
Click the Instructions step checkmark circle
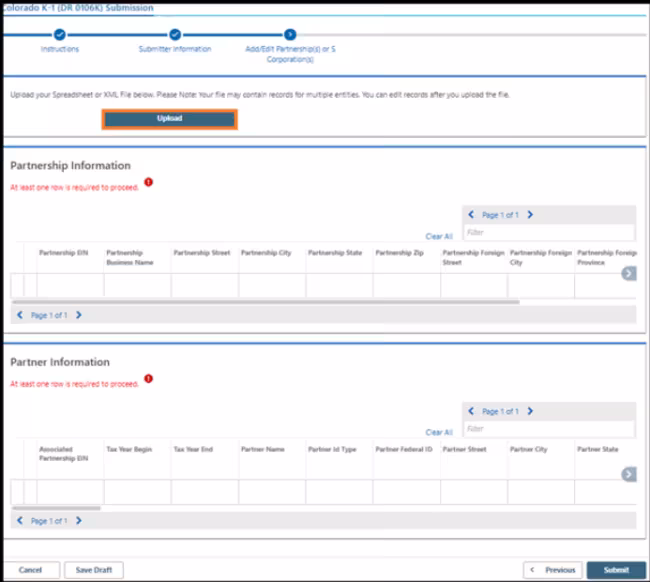pyautogui.click(x=60, y=35)
